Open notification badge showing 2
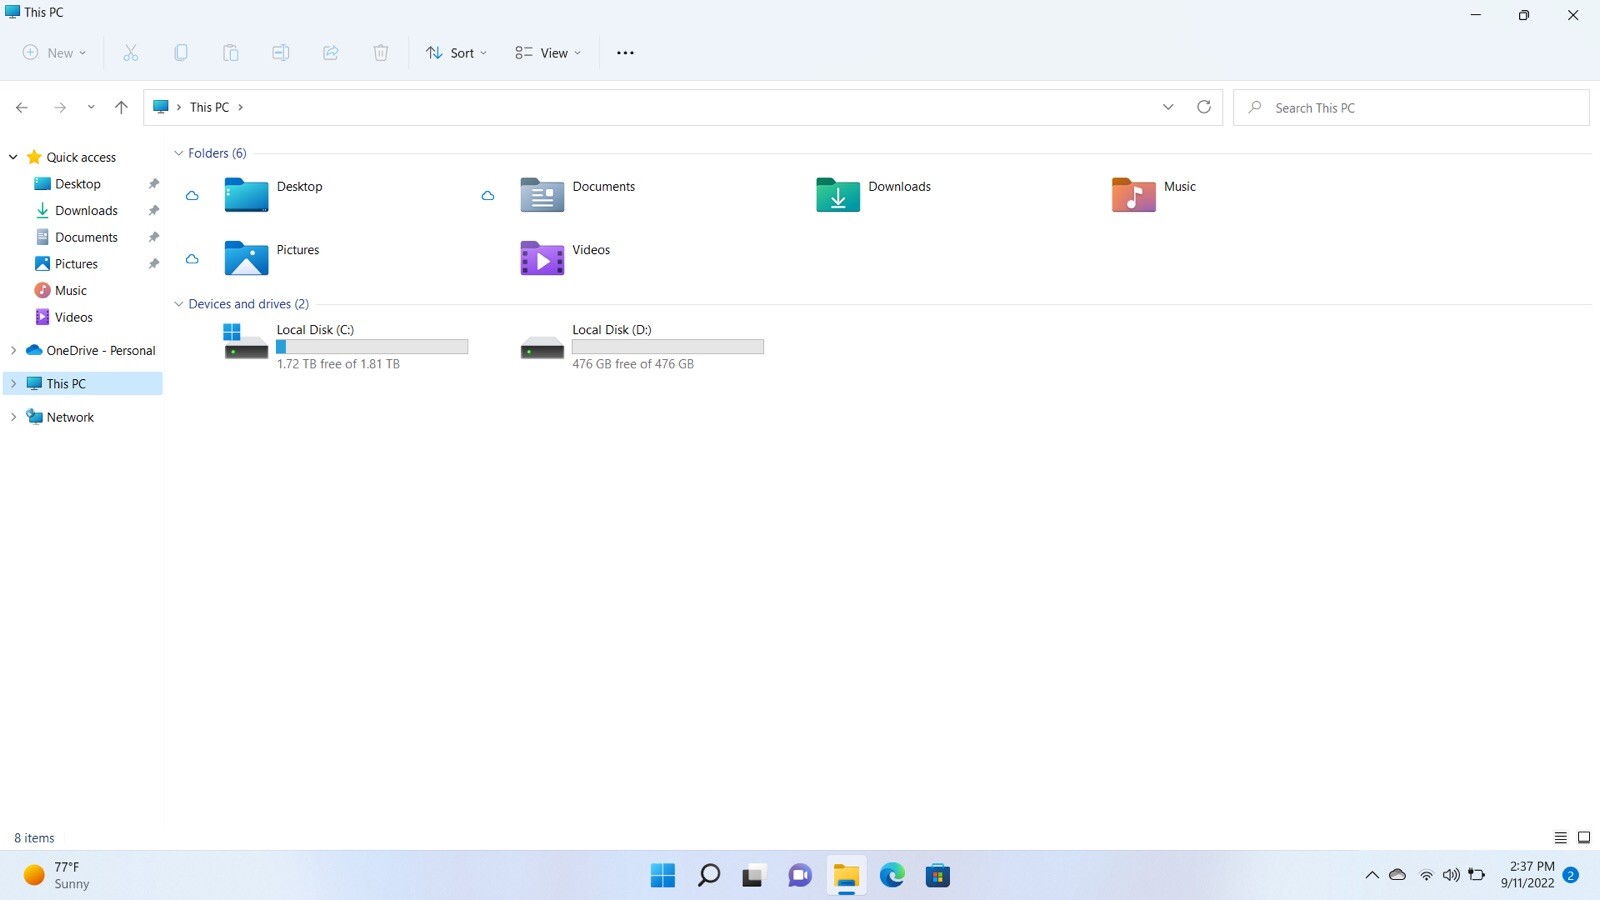Viewport: 1600px width, 900px height. (1571, 876)
